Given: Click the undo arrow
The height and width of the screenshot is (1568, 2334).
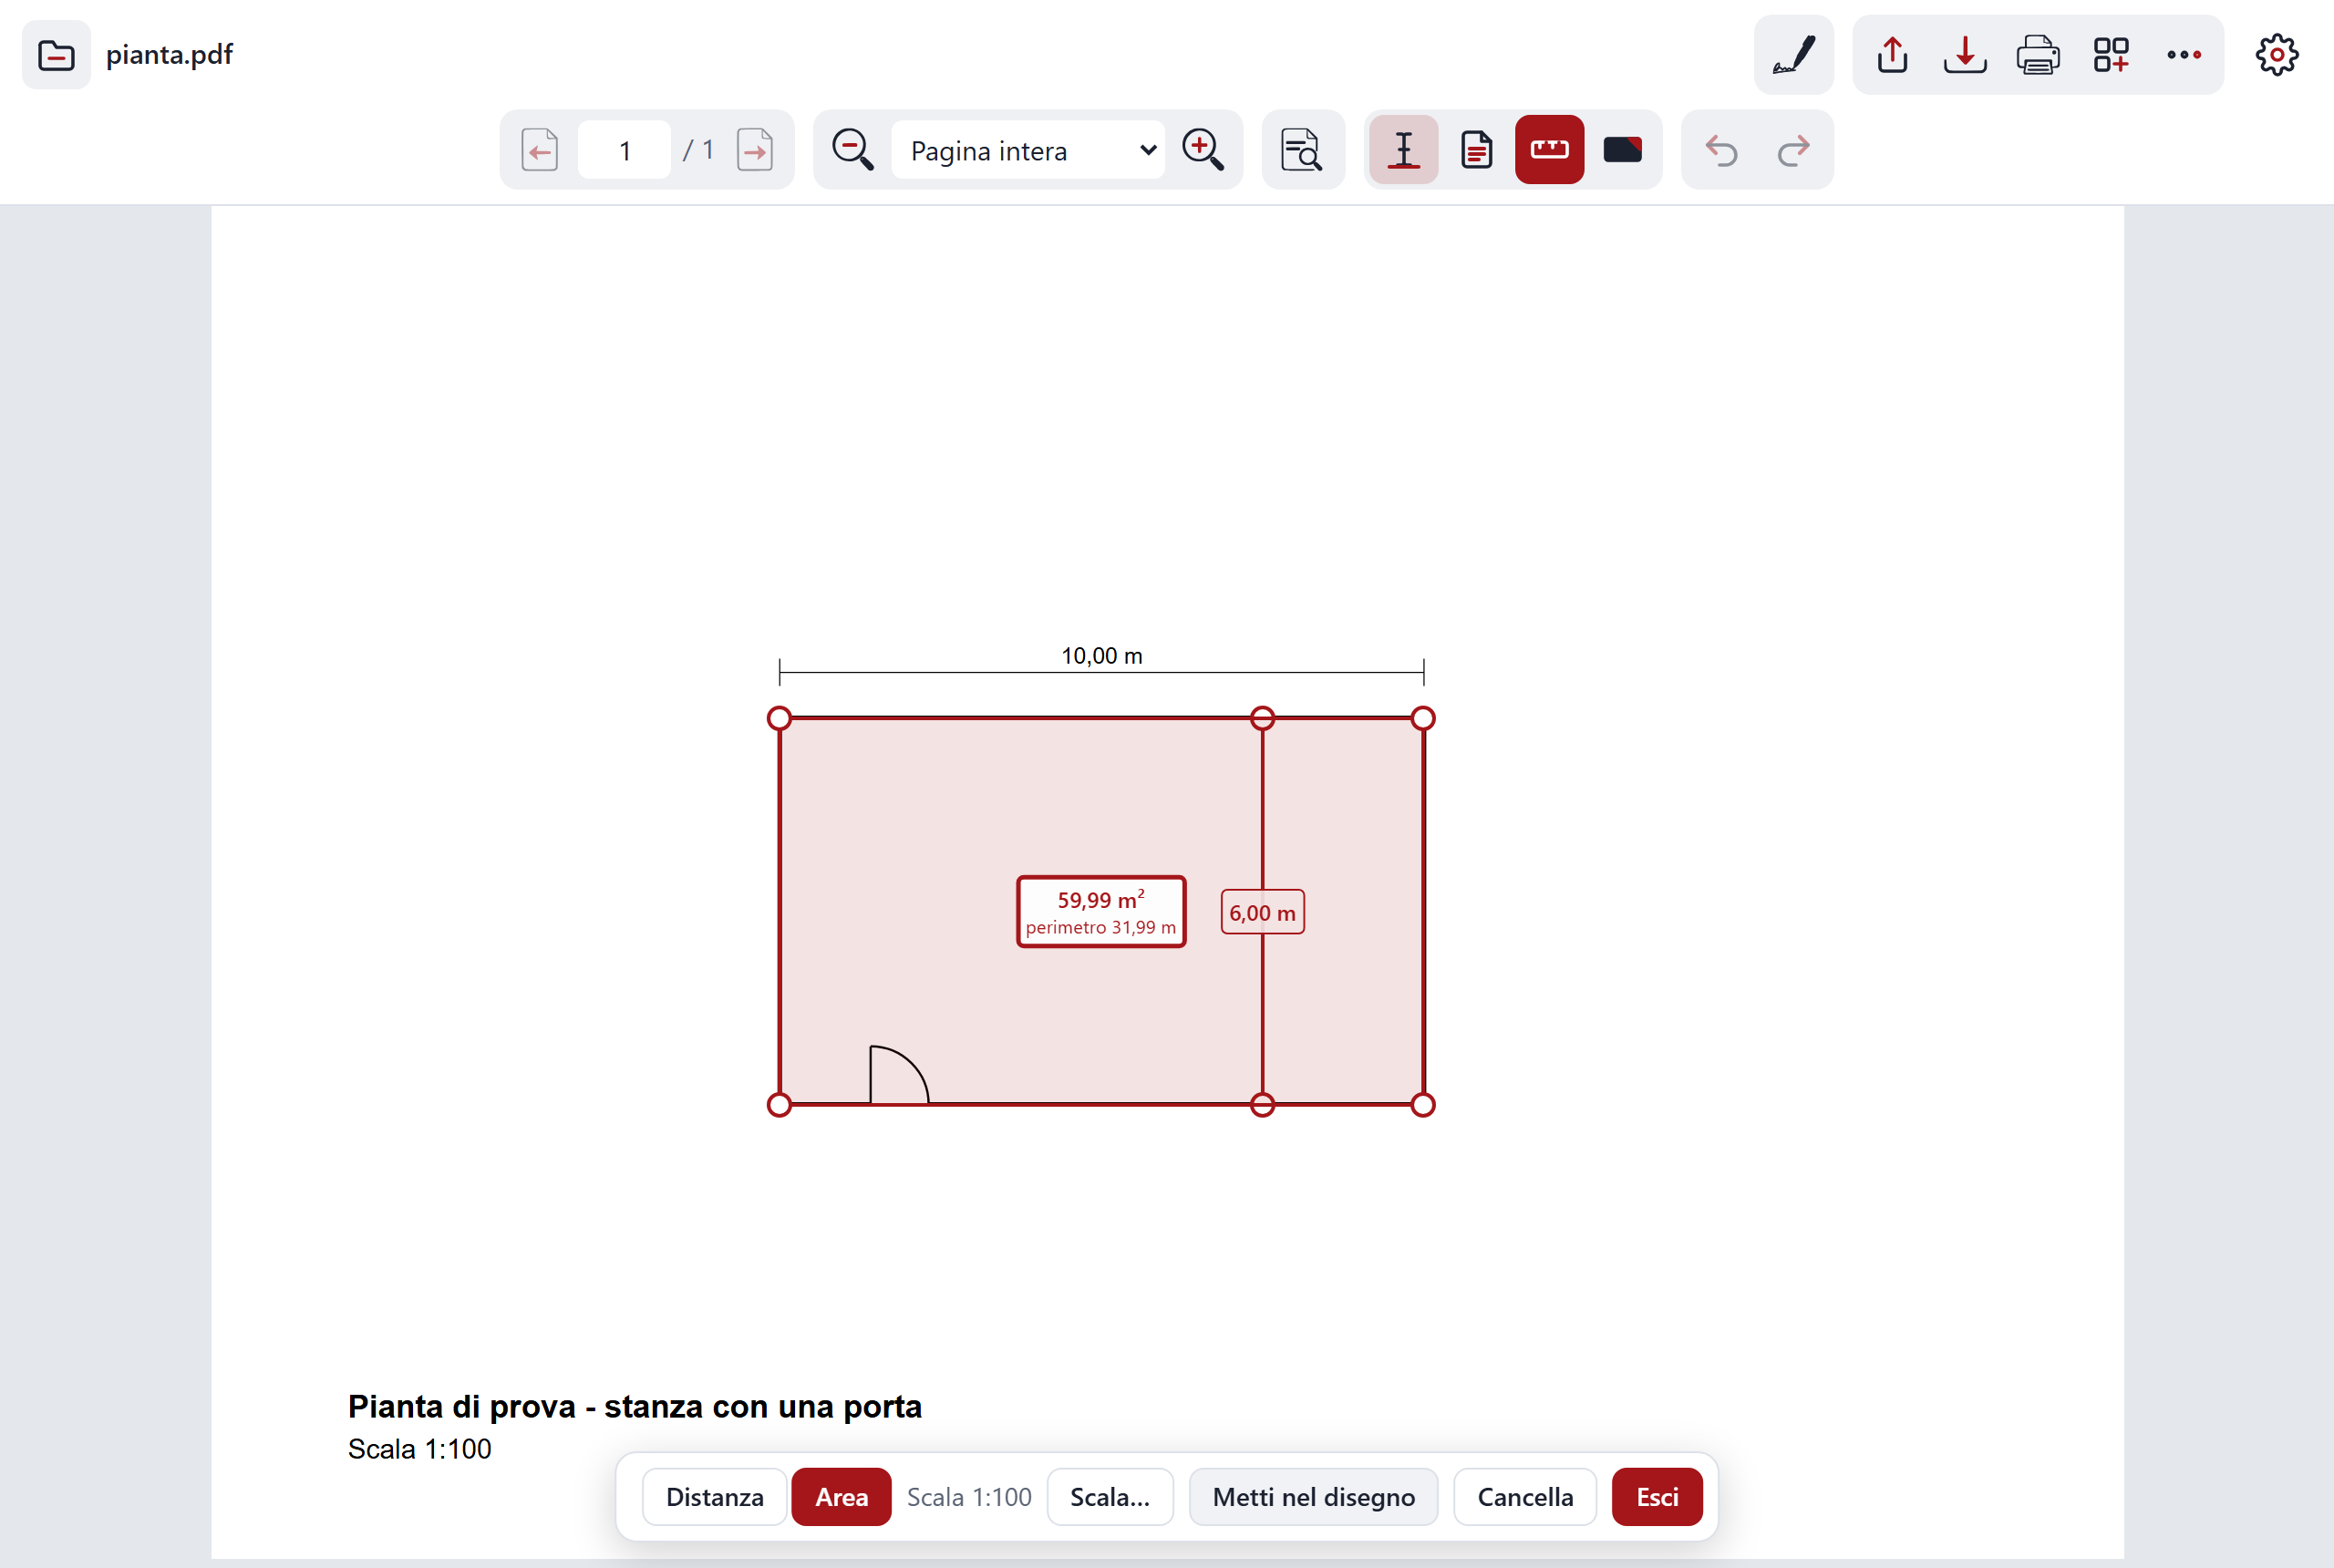Looking at the screenshot, I should click(x=1721, y=150).
